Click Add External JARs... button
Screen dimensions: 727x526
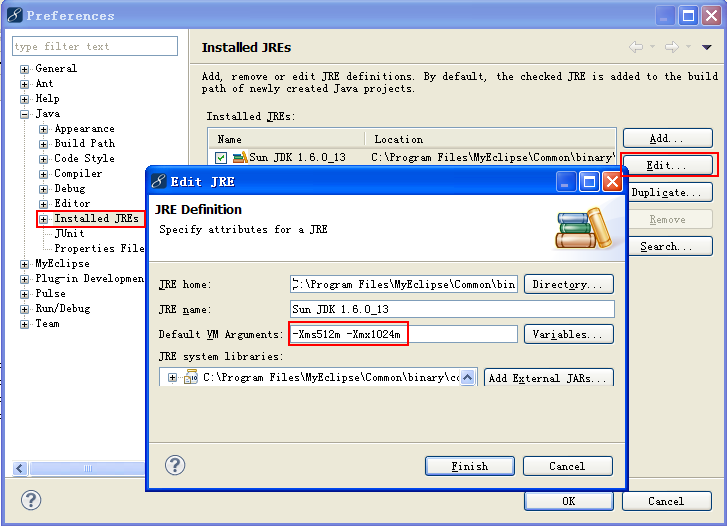(548, 378)
